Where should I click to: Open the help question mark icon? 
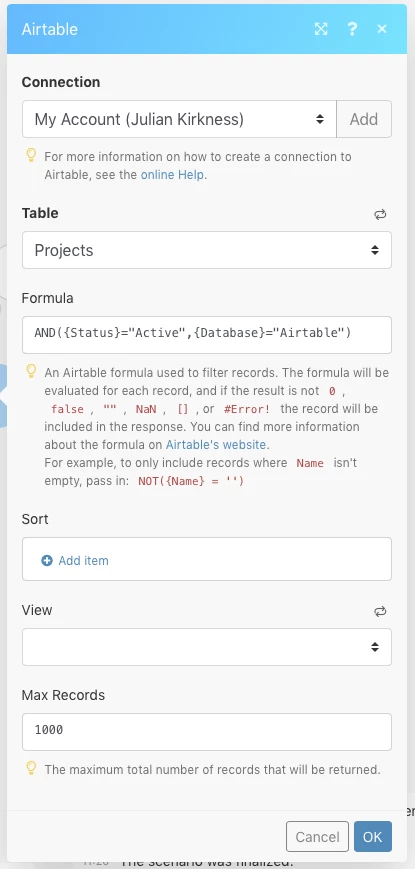coord(352,29)
